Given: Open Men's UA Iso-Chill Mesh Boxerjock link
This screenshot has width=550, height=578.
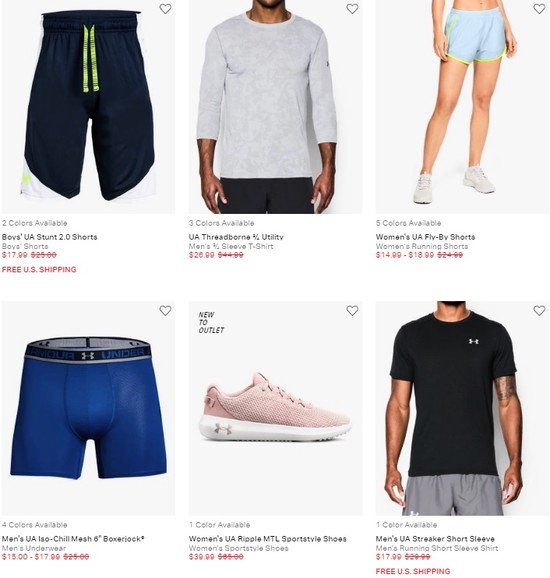Looking at the screenshot, I should [73, 539].
